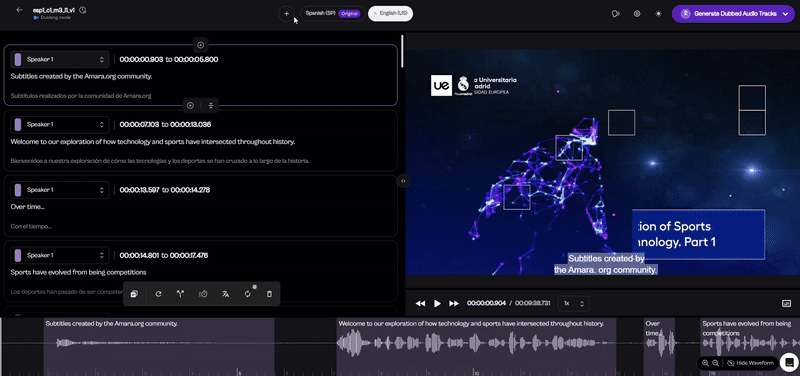Open Speaker 1 dropdown for 'Over time...' segment
800x376 pixels.
[60, 190]
